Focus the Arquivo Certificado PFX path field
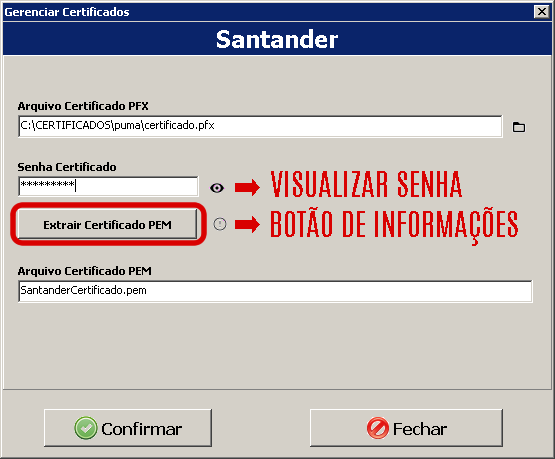This screenshot has width=555, height=459. click(260, 126)
